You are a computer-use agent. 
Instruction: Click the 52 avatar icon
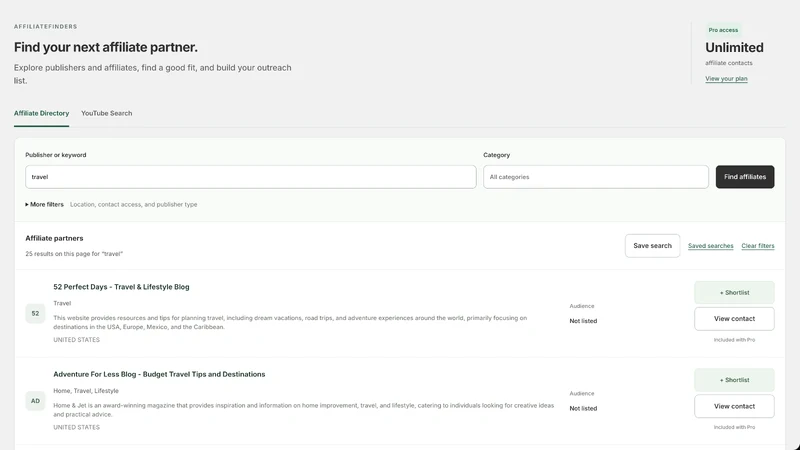35,313
